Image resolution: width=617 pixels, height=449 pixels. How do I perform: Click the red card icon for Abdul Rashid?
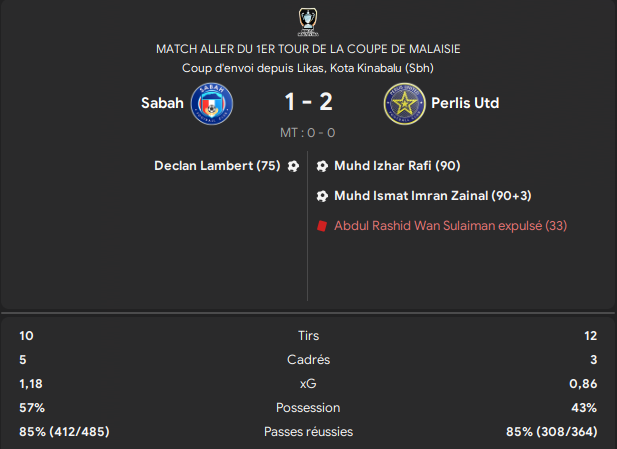tap(322, 226)
